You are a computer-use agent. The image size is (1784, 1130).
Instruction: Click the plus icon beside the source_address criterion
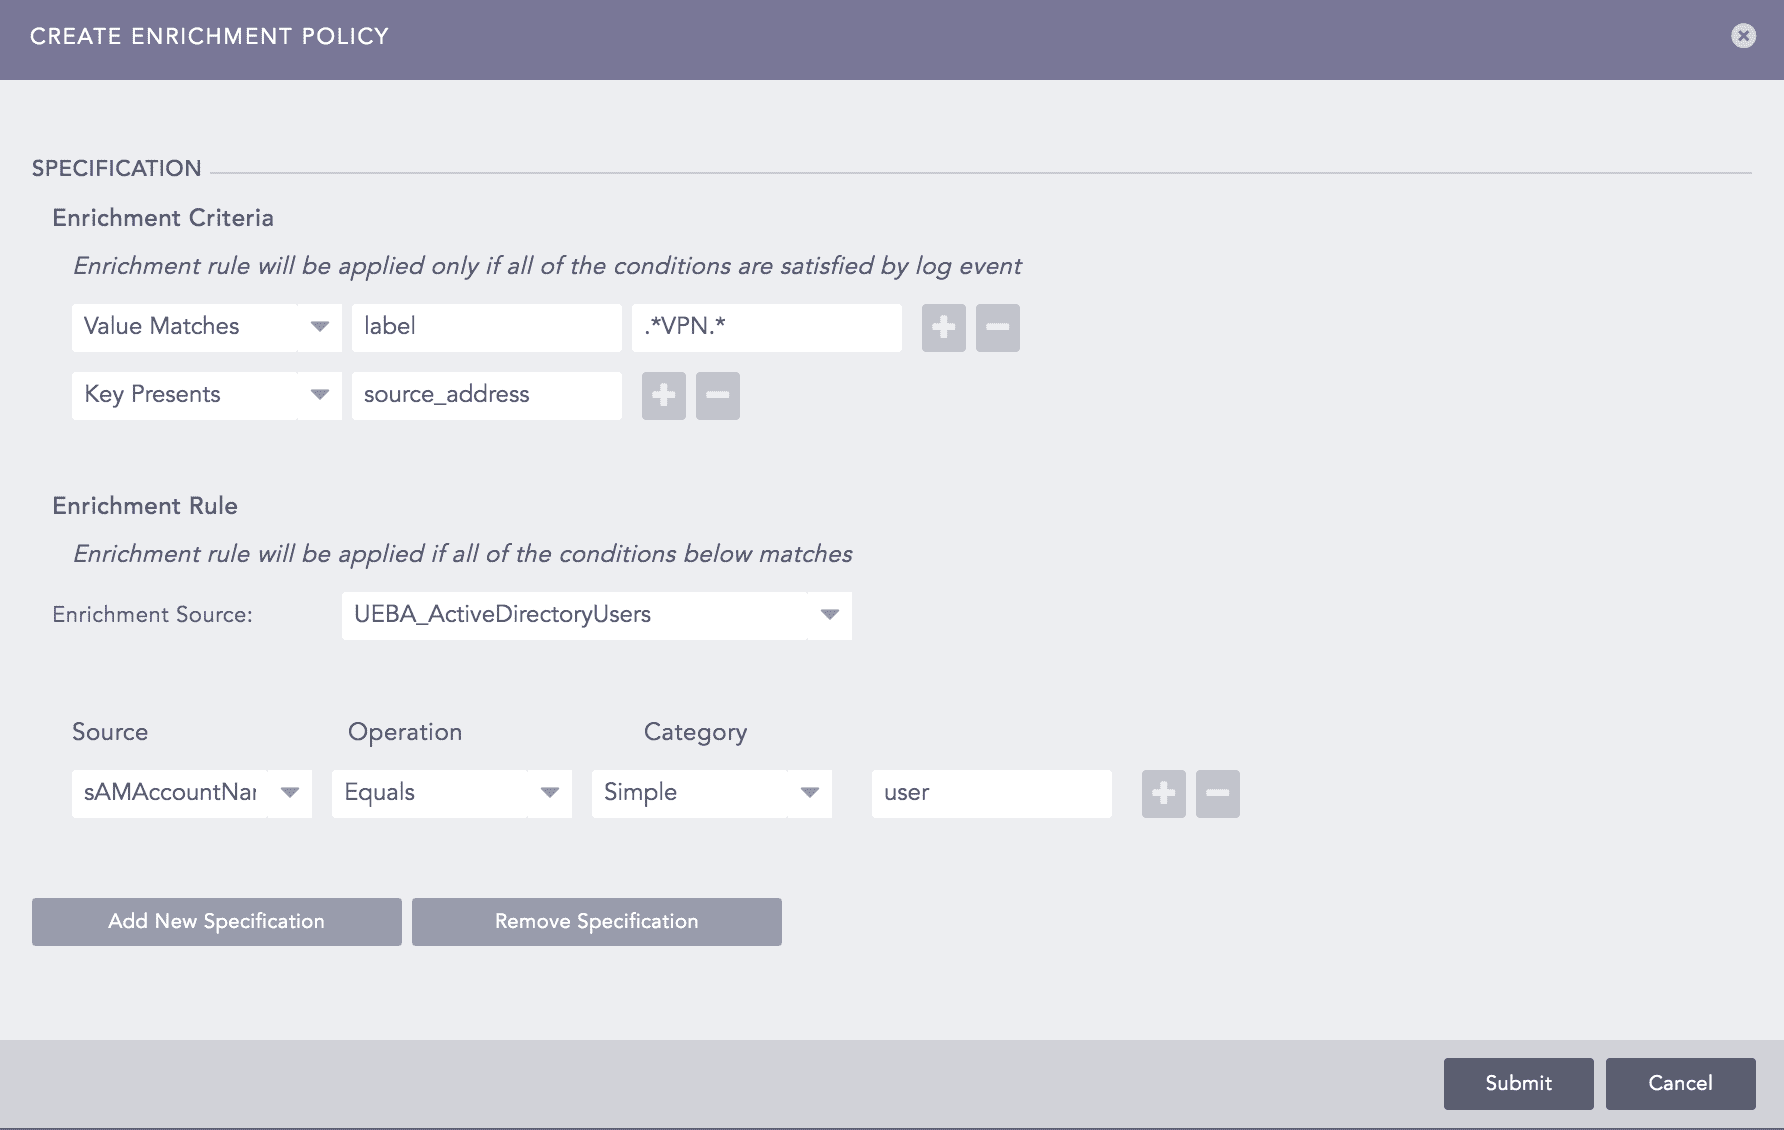pyautogui.click(x=663, y=395)
